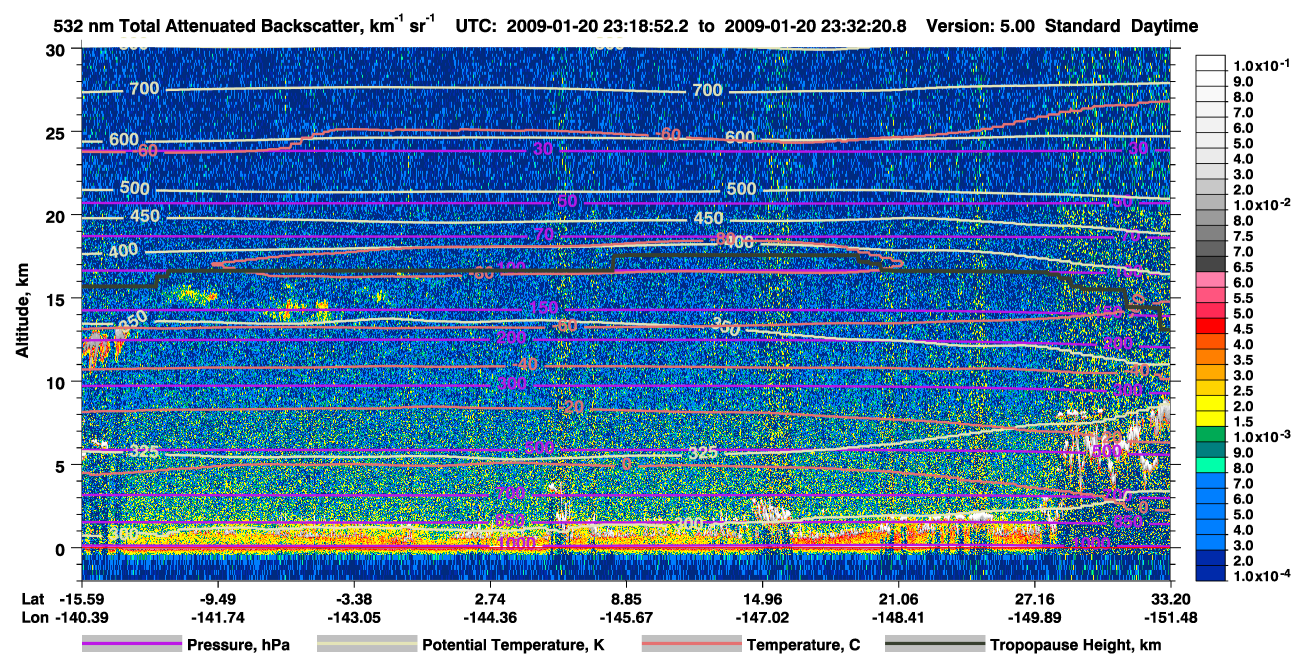Select the salmon Temperature legend line sample

click(x=691, y=645)
